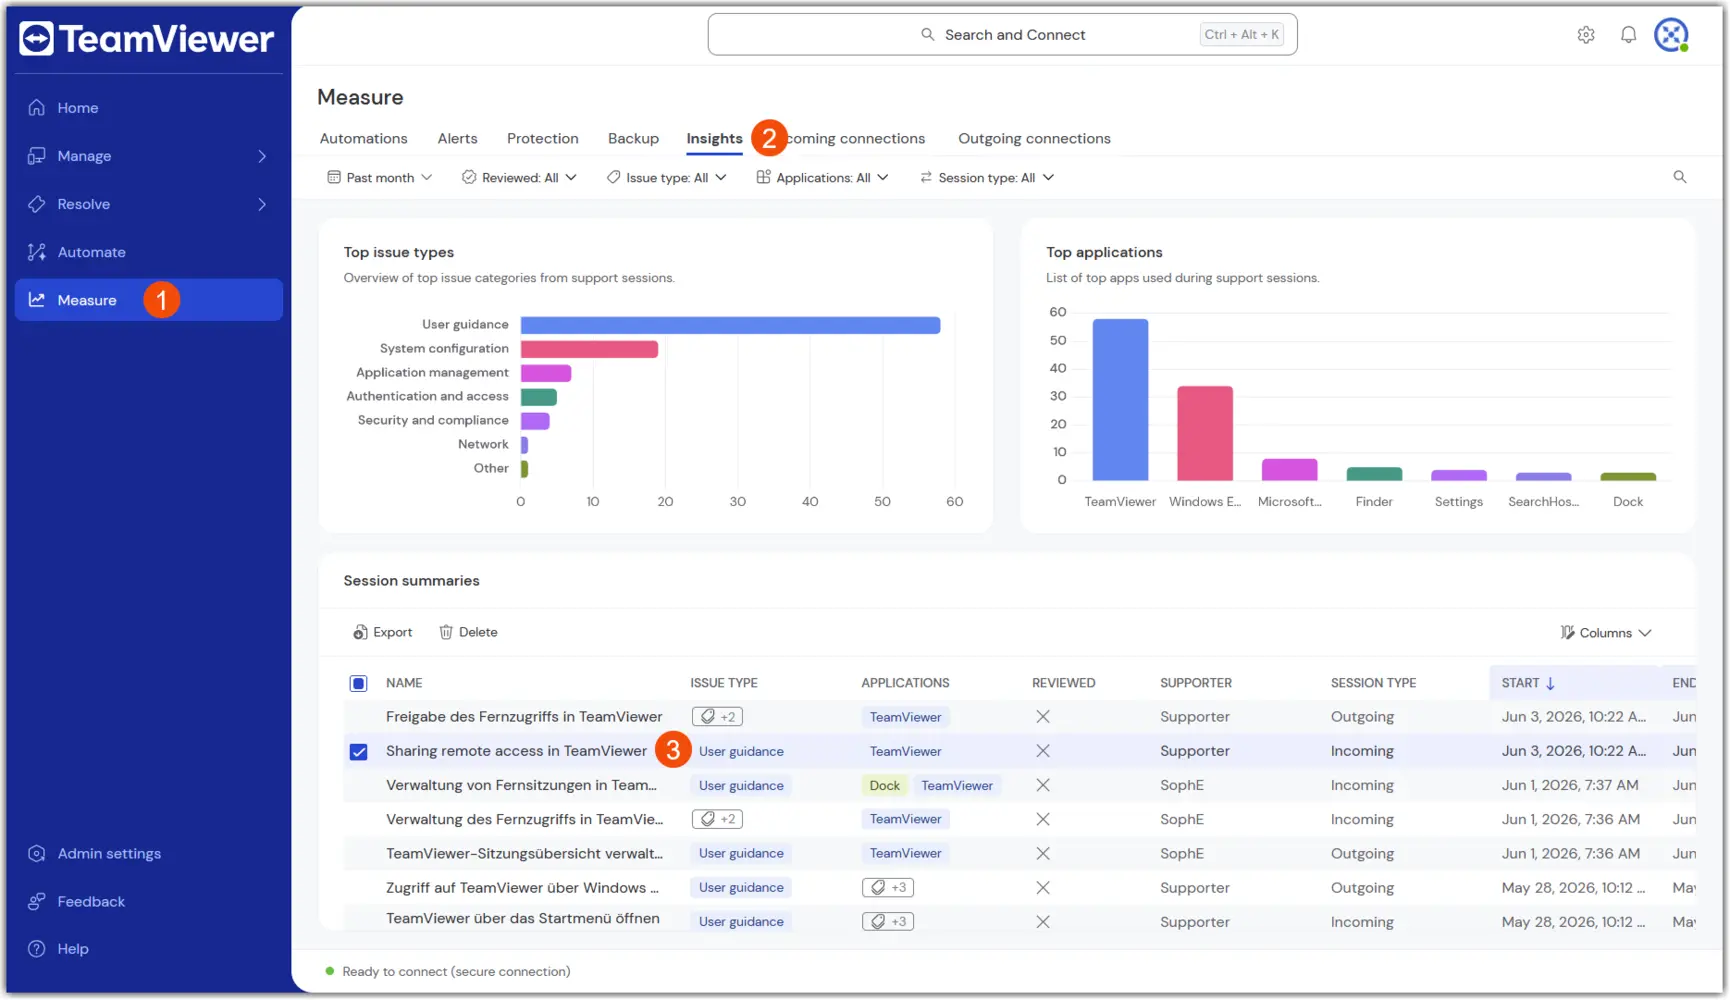
Task: Switch to the Incoming connections tab
Action: (x=855, y=139)
